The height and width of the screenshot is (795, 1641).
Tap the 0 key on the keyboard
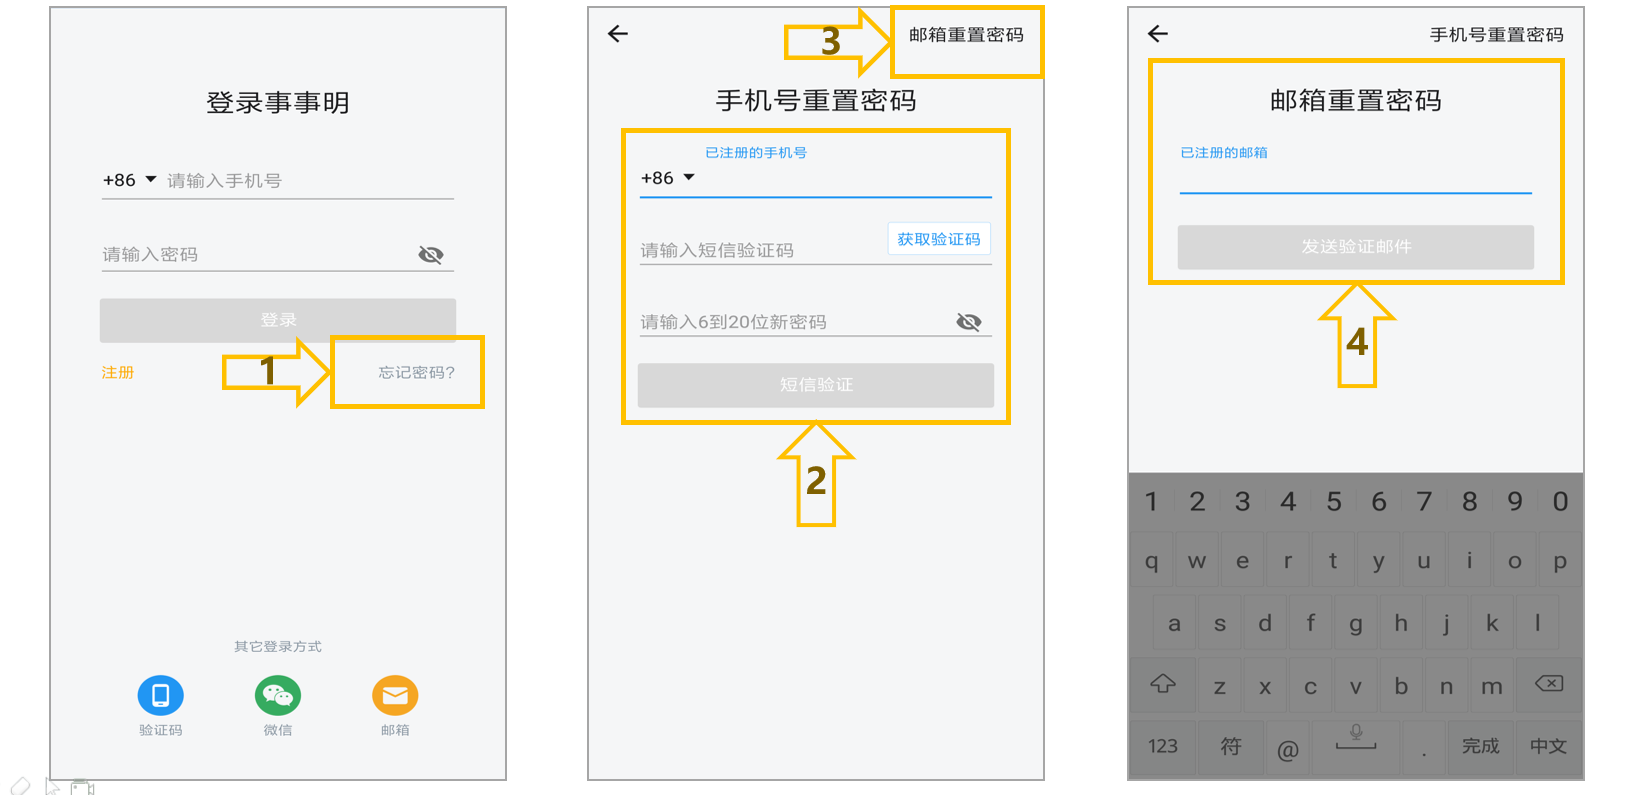click(1560, 502)
